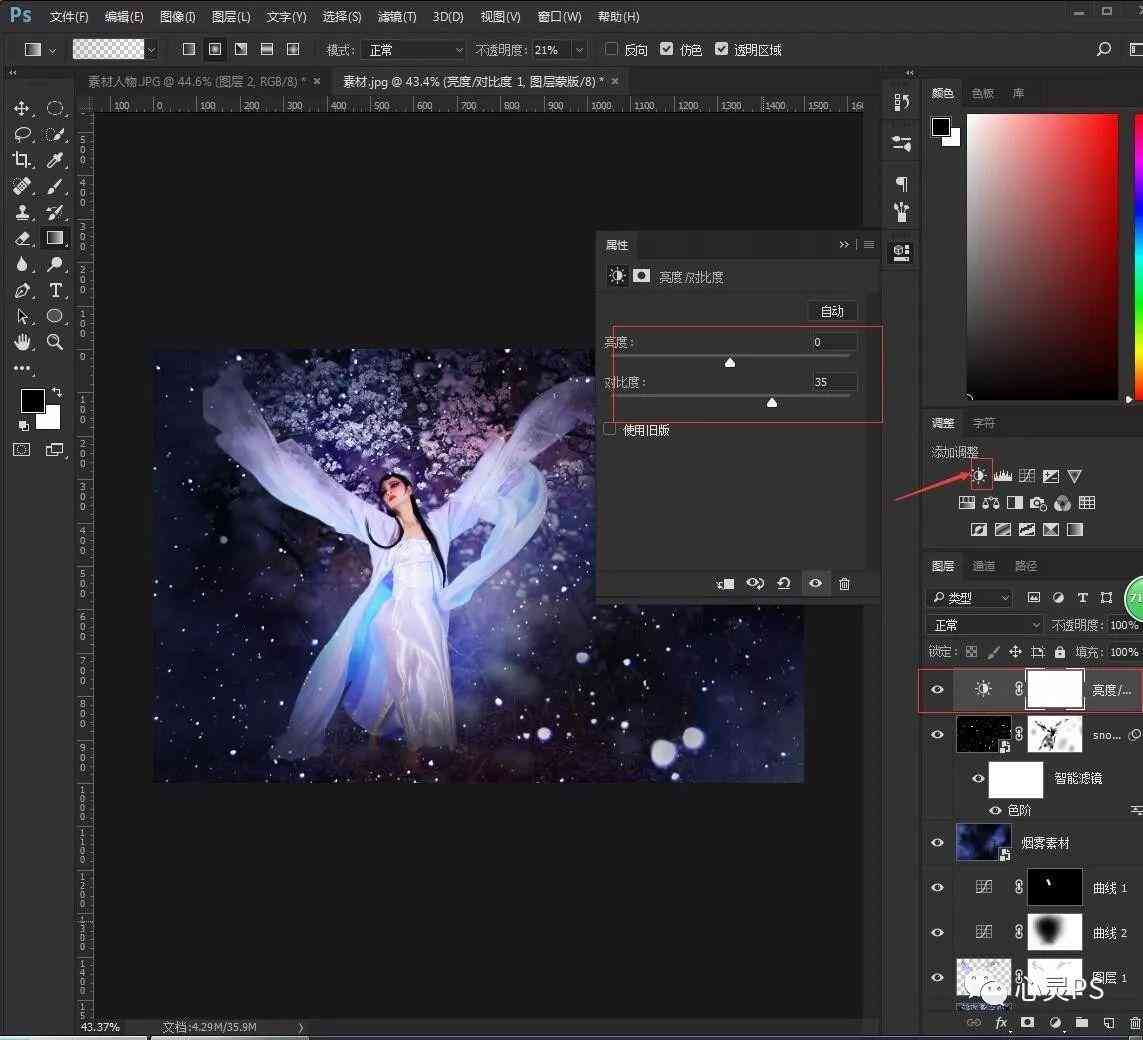Collapse the Properties panel with double arrows
This screenshot has width=1143, height=1040.
pyautogui.click(x=844, y=245)
